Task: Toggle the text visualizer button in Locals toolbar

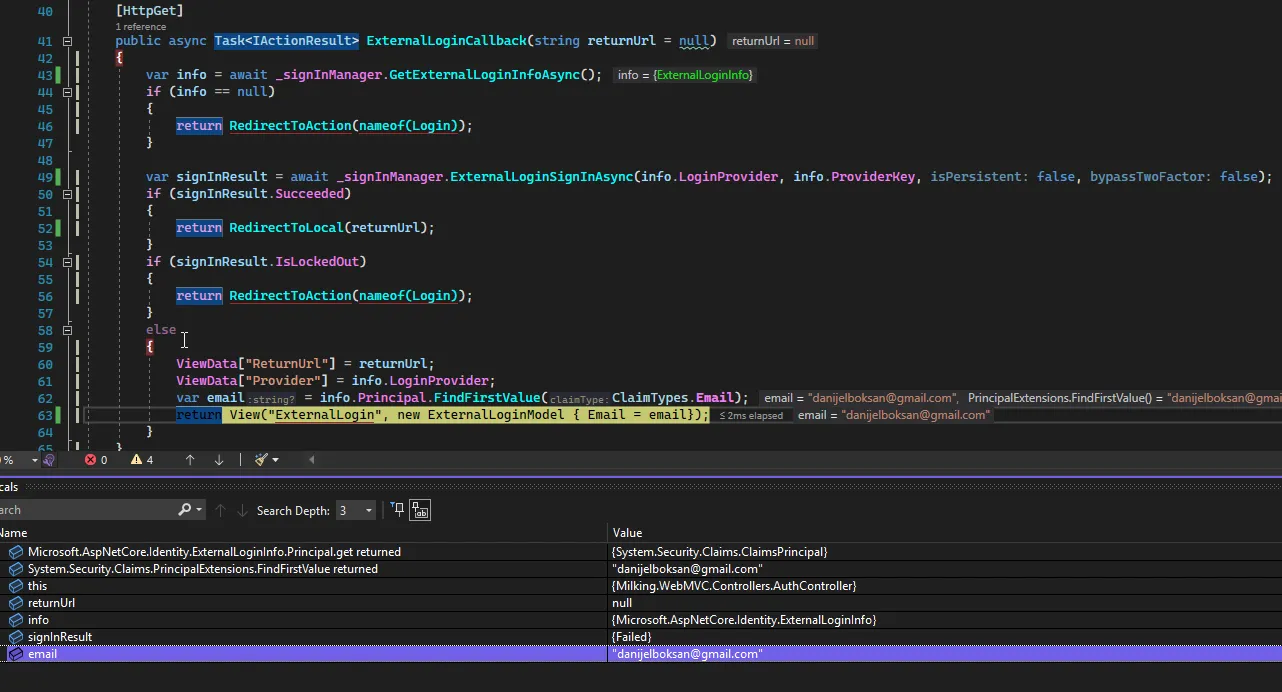Action: 420,510
